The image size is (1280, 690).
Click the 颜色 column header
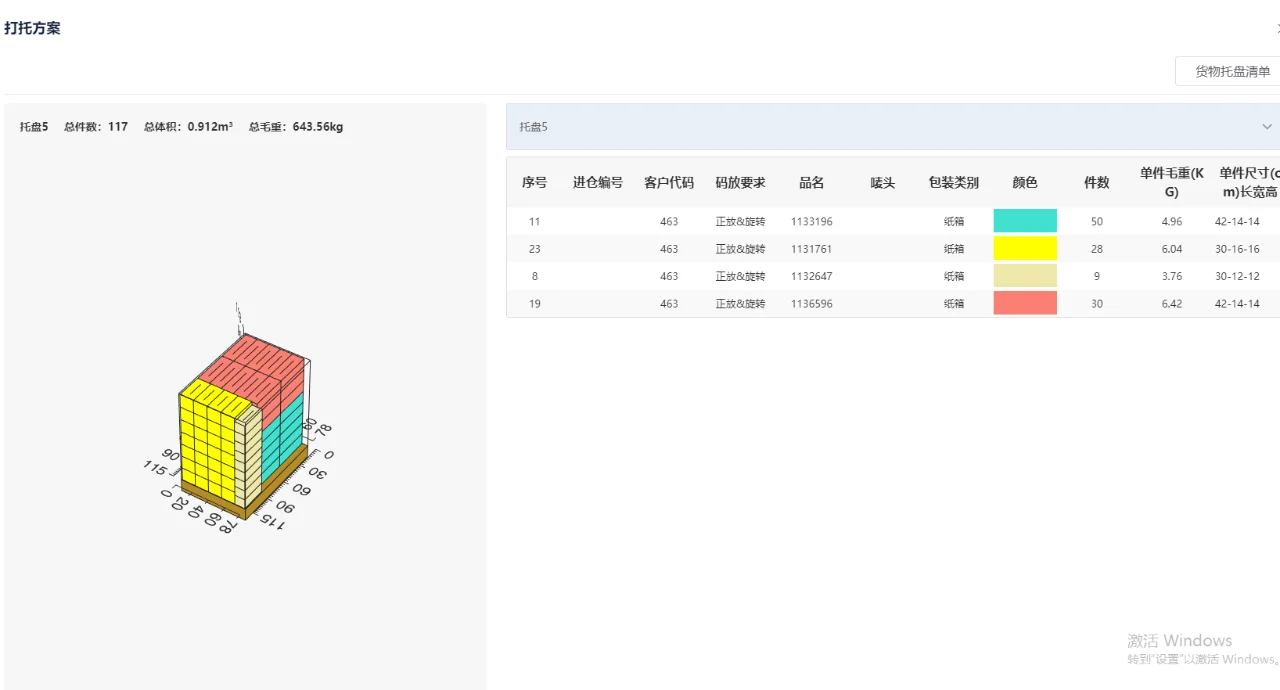1025,183
